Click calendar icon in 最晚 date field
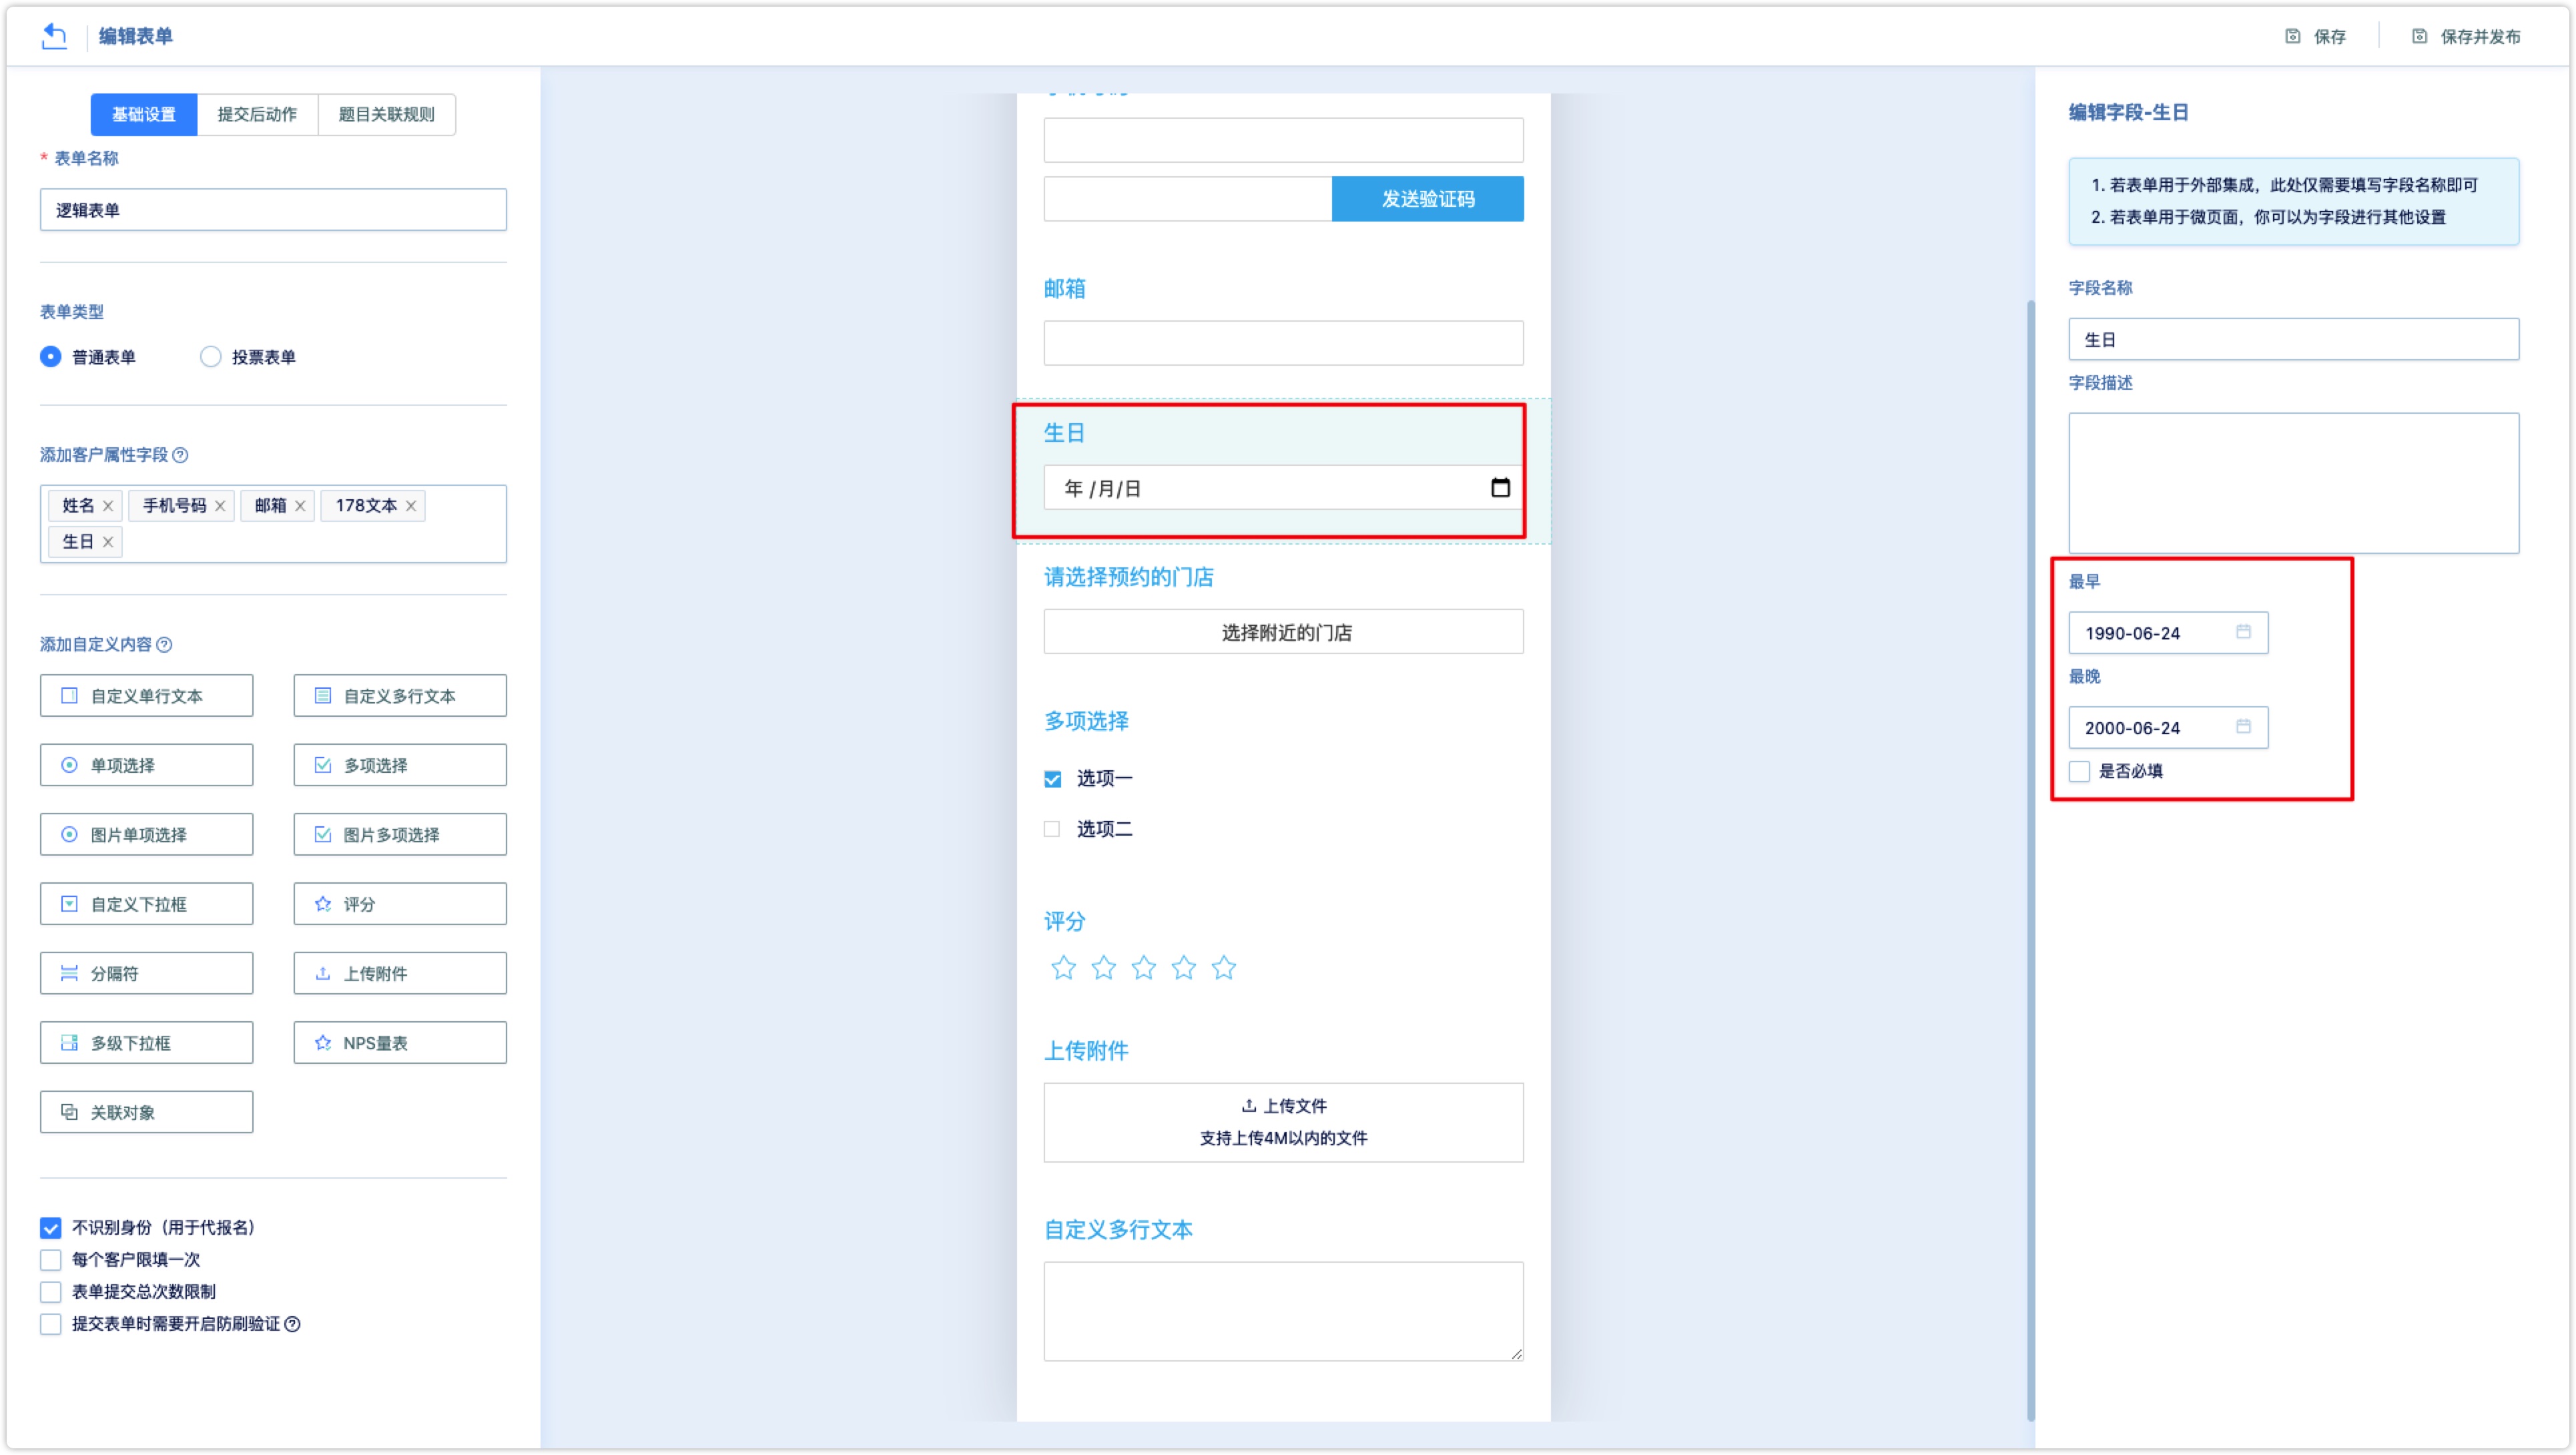The image size is (2576, 1455). pyautogui.click(x=2243, y=727)
